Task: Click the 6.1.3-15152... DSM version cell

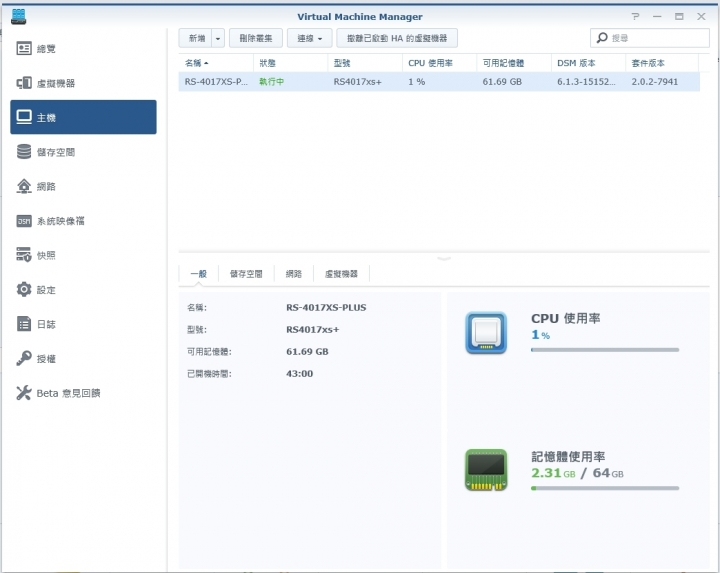Action: coord(586,82)
